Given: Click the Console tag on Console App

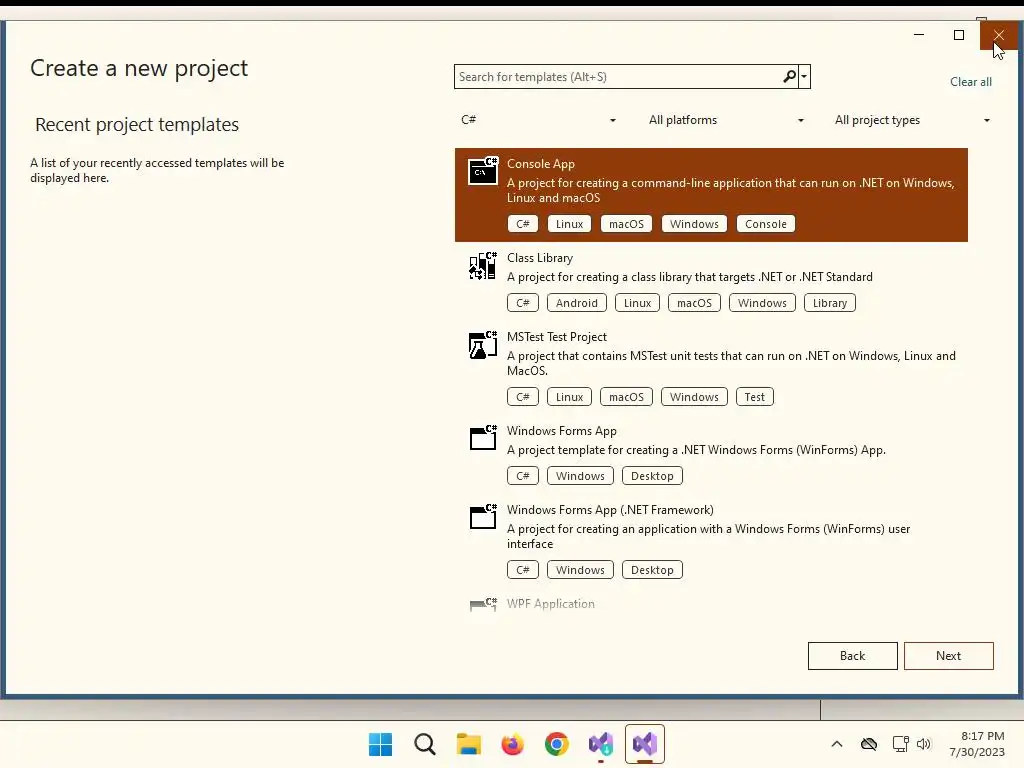Looking at the screenshot, I should 765,224.
